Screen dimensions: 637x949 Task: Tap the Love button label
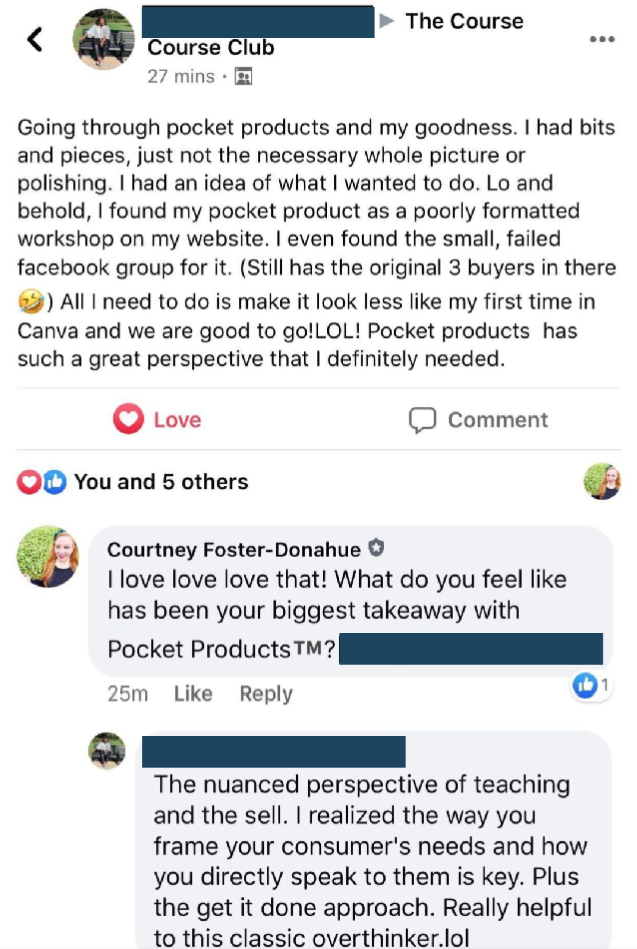tap(177, 420)
